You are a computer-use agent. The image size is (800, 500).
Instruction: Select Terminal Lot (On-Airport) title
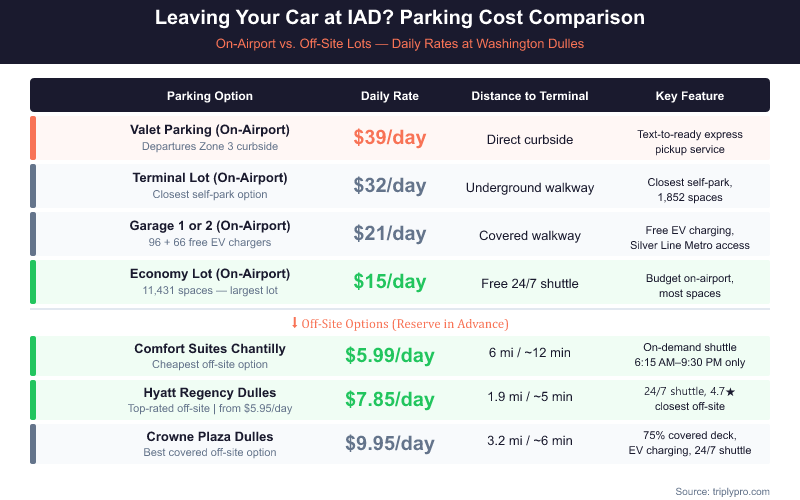[x=210, y=178]
